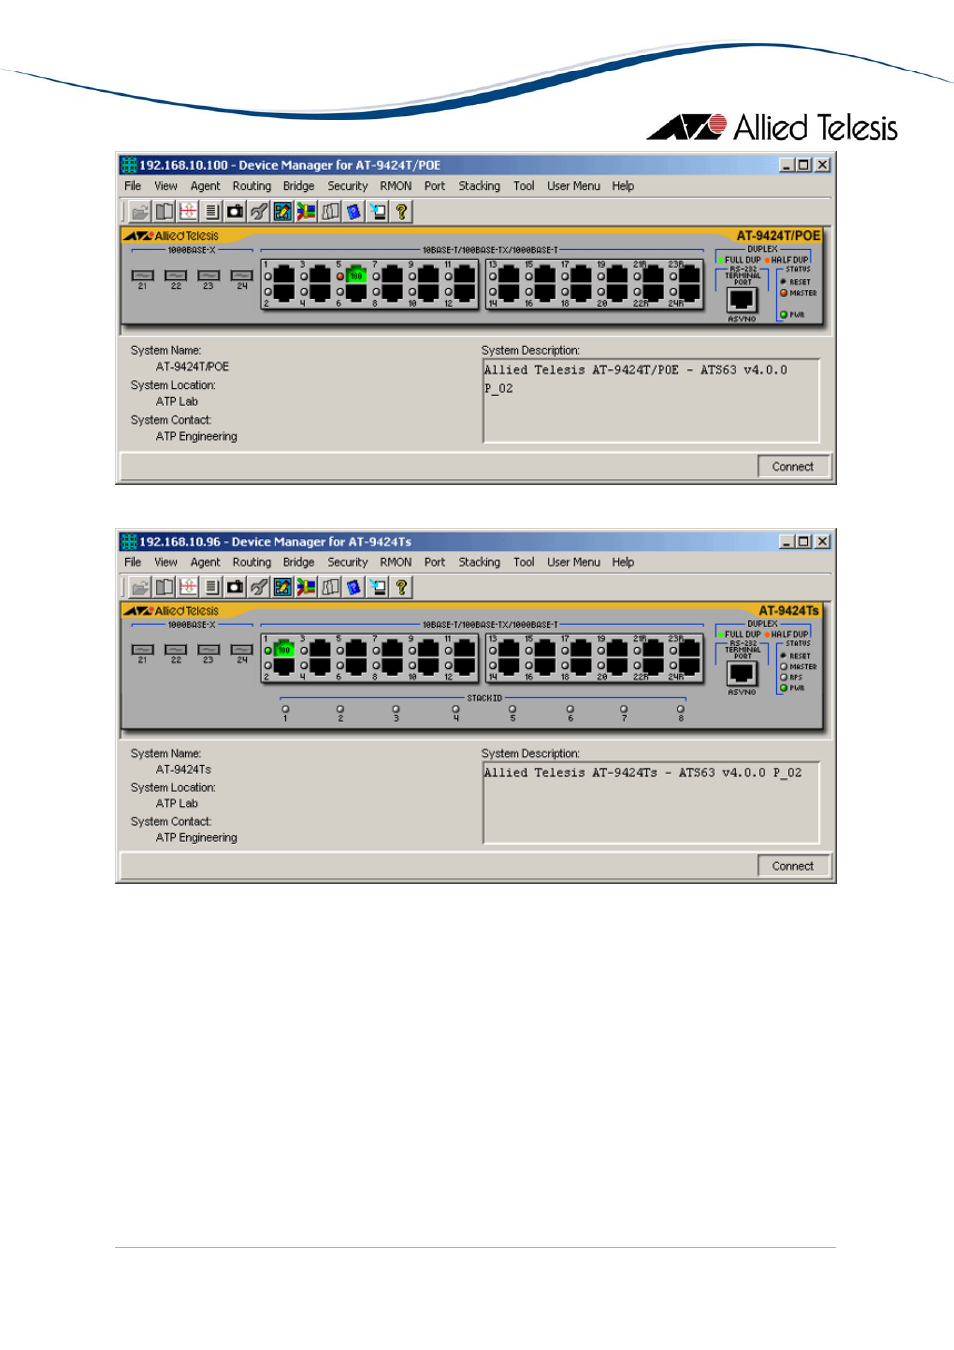Click Stack ID 1 LED on AT-9424Ts
Screen dimensions: 954x1350
coord(285,709)
